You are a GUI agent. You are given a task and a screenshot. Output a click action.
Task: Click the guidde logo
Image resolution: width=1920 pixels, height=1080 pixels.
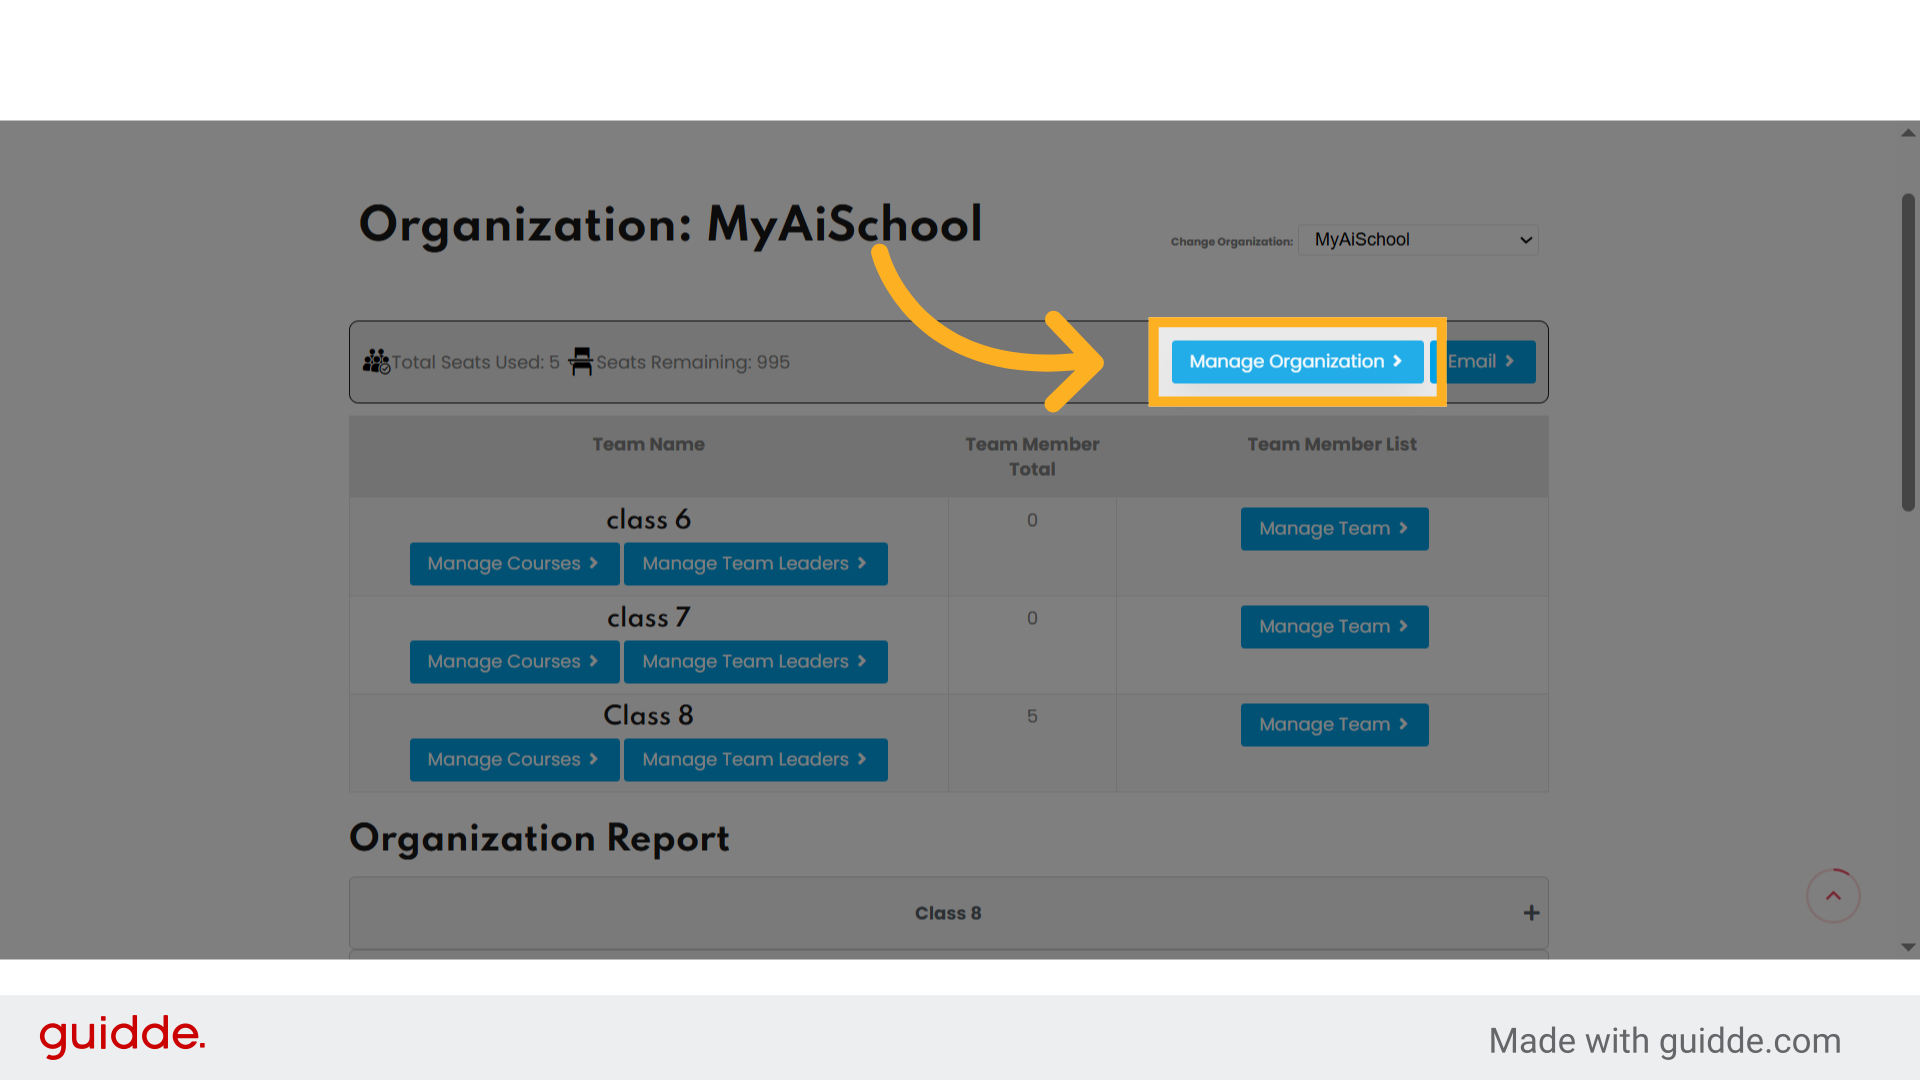120,1036
